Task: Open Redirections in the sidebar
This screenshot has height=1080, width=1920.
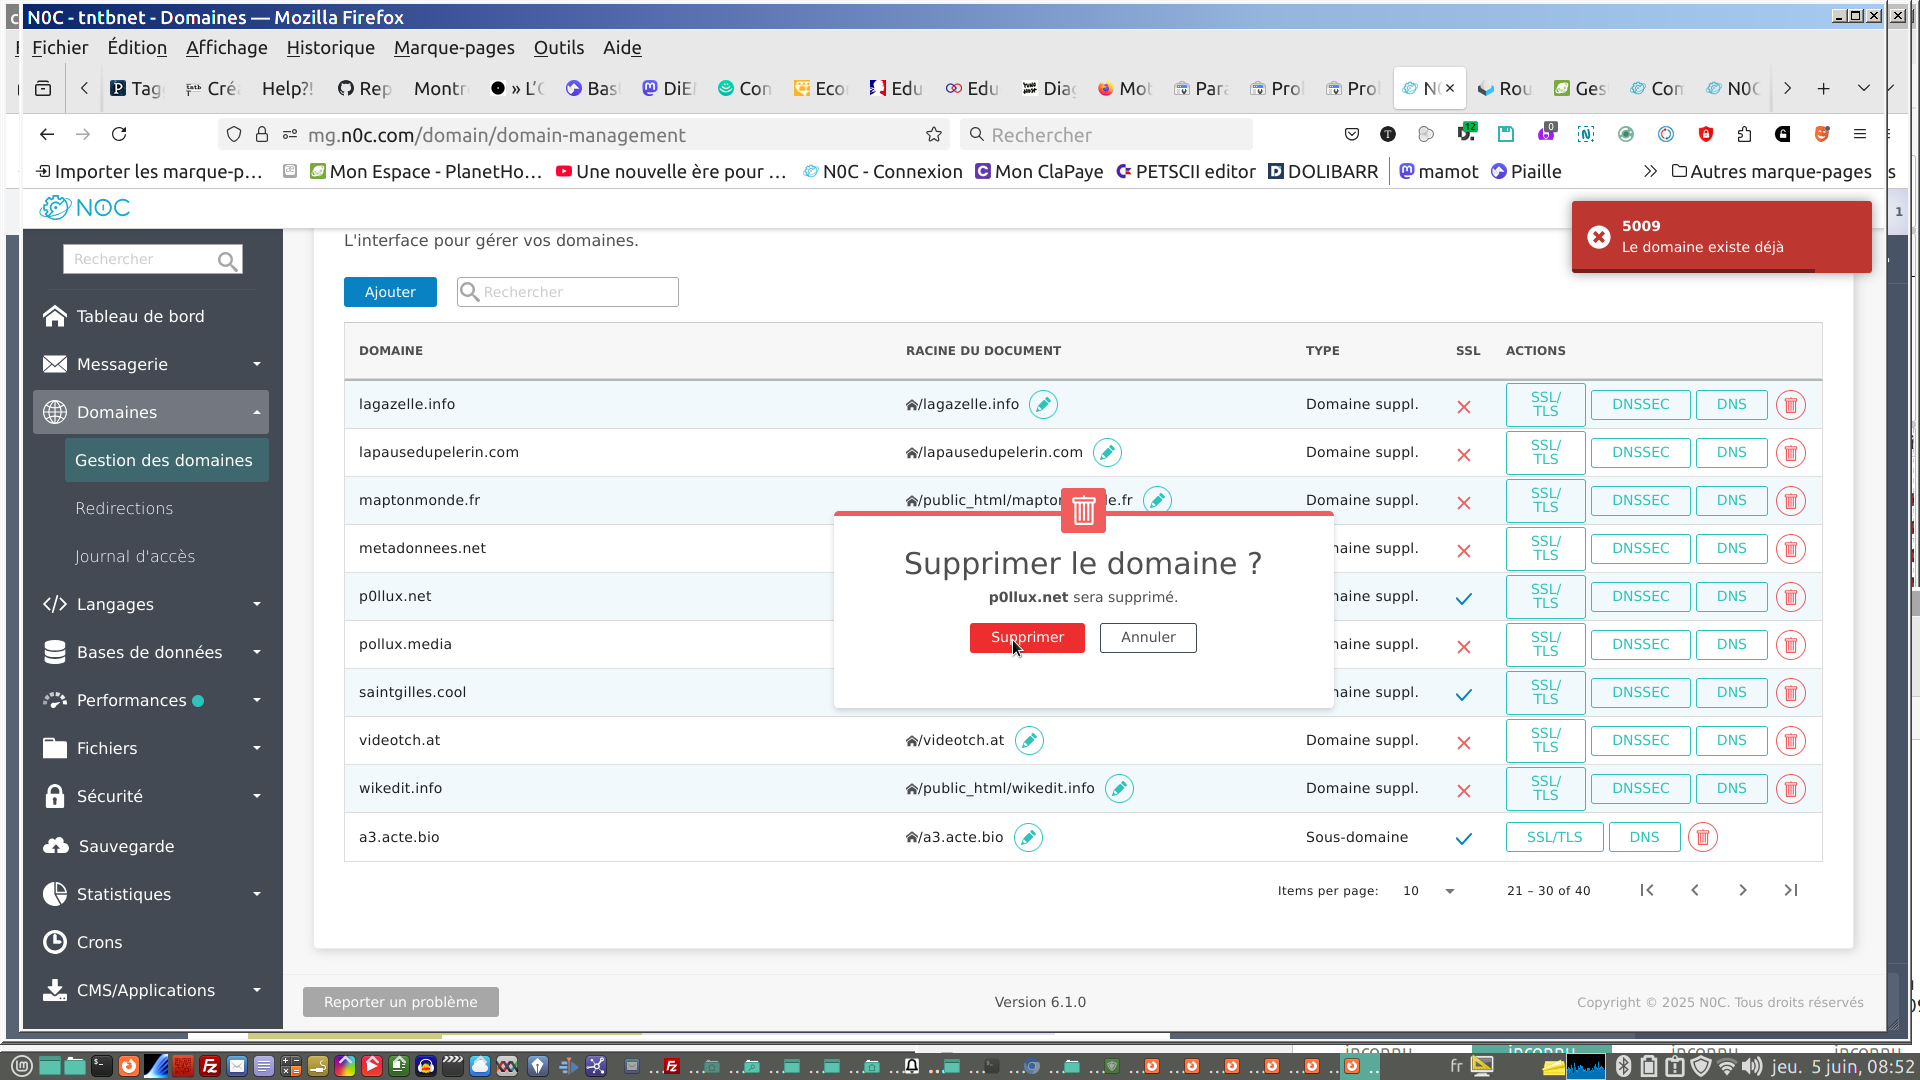Action: (124, 508)
